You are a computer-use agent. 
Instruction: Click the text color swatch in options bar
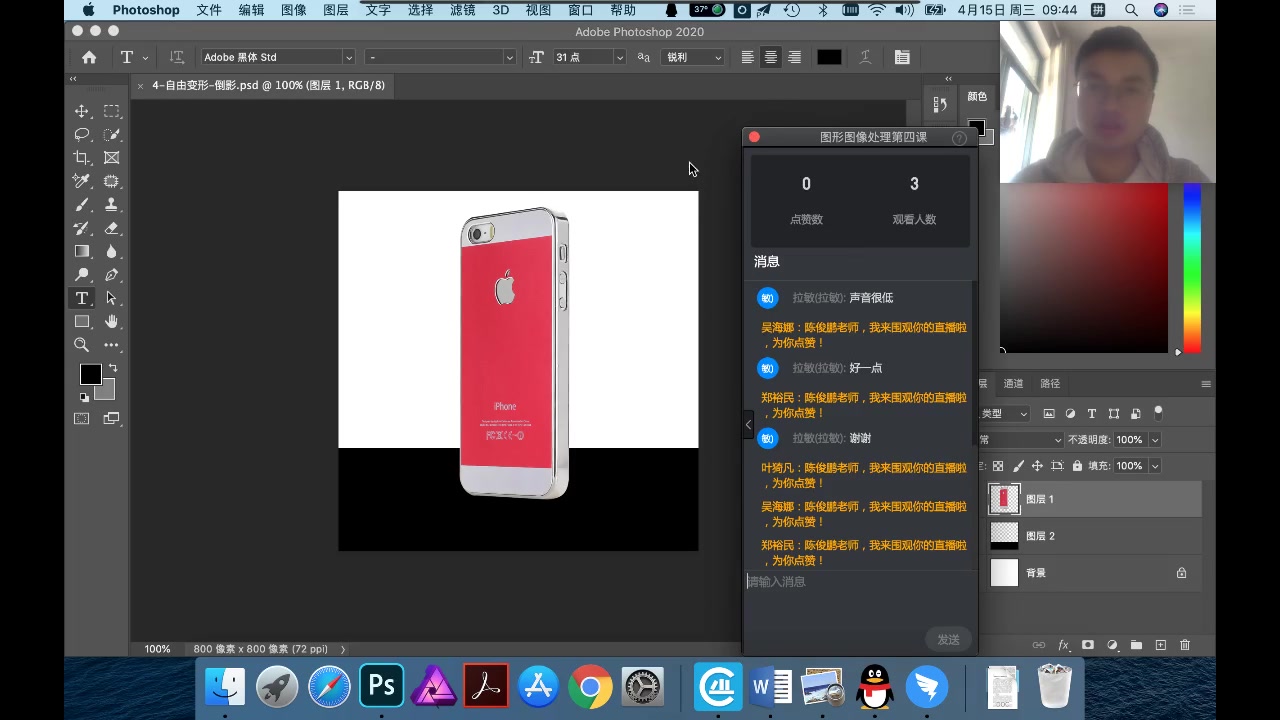[829, 57]
